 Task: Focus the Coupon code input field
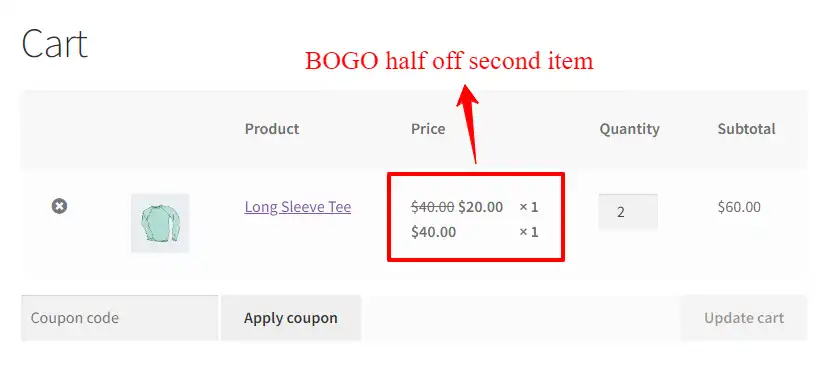click(119, 318)
